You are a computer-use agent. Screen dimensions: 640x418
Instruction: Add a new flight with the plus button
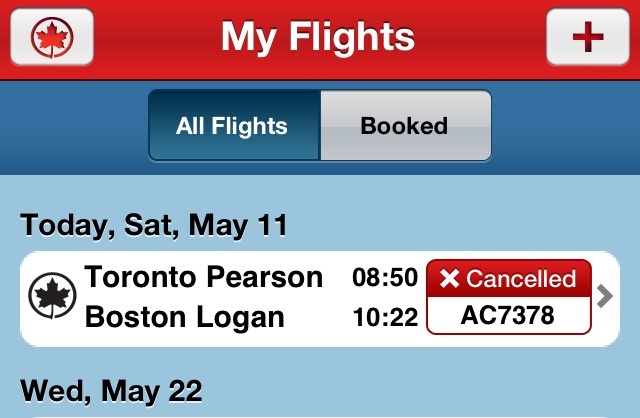pyautogui.click(x=588, y=37)
